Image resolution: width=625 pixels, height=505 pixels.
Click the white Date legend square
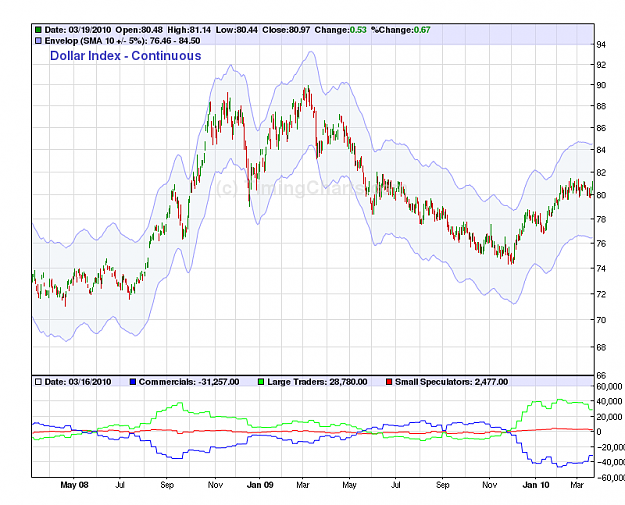(x=38, y=382)
